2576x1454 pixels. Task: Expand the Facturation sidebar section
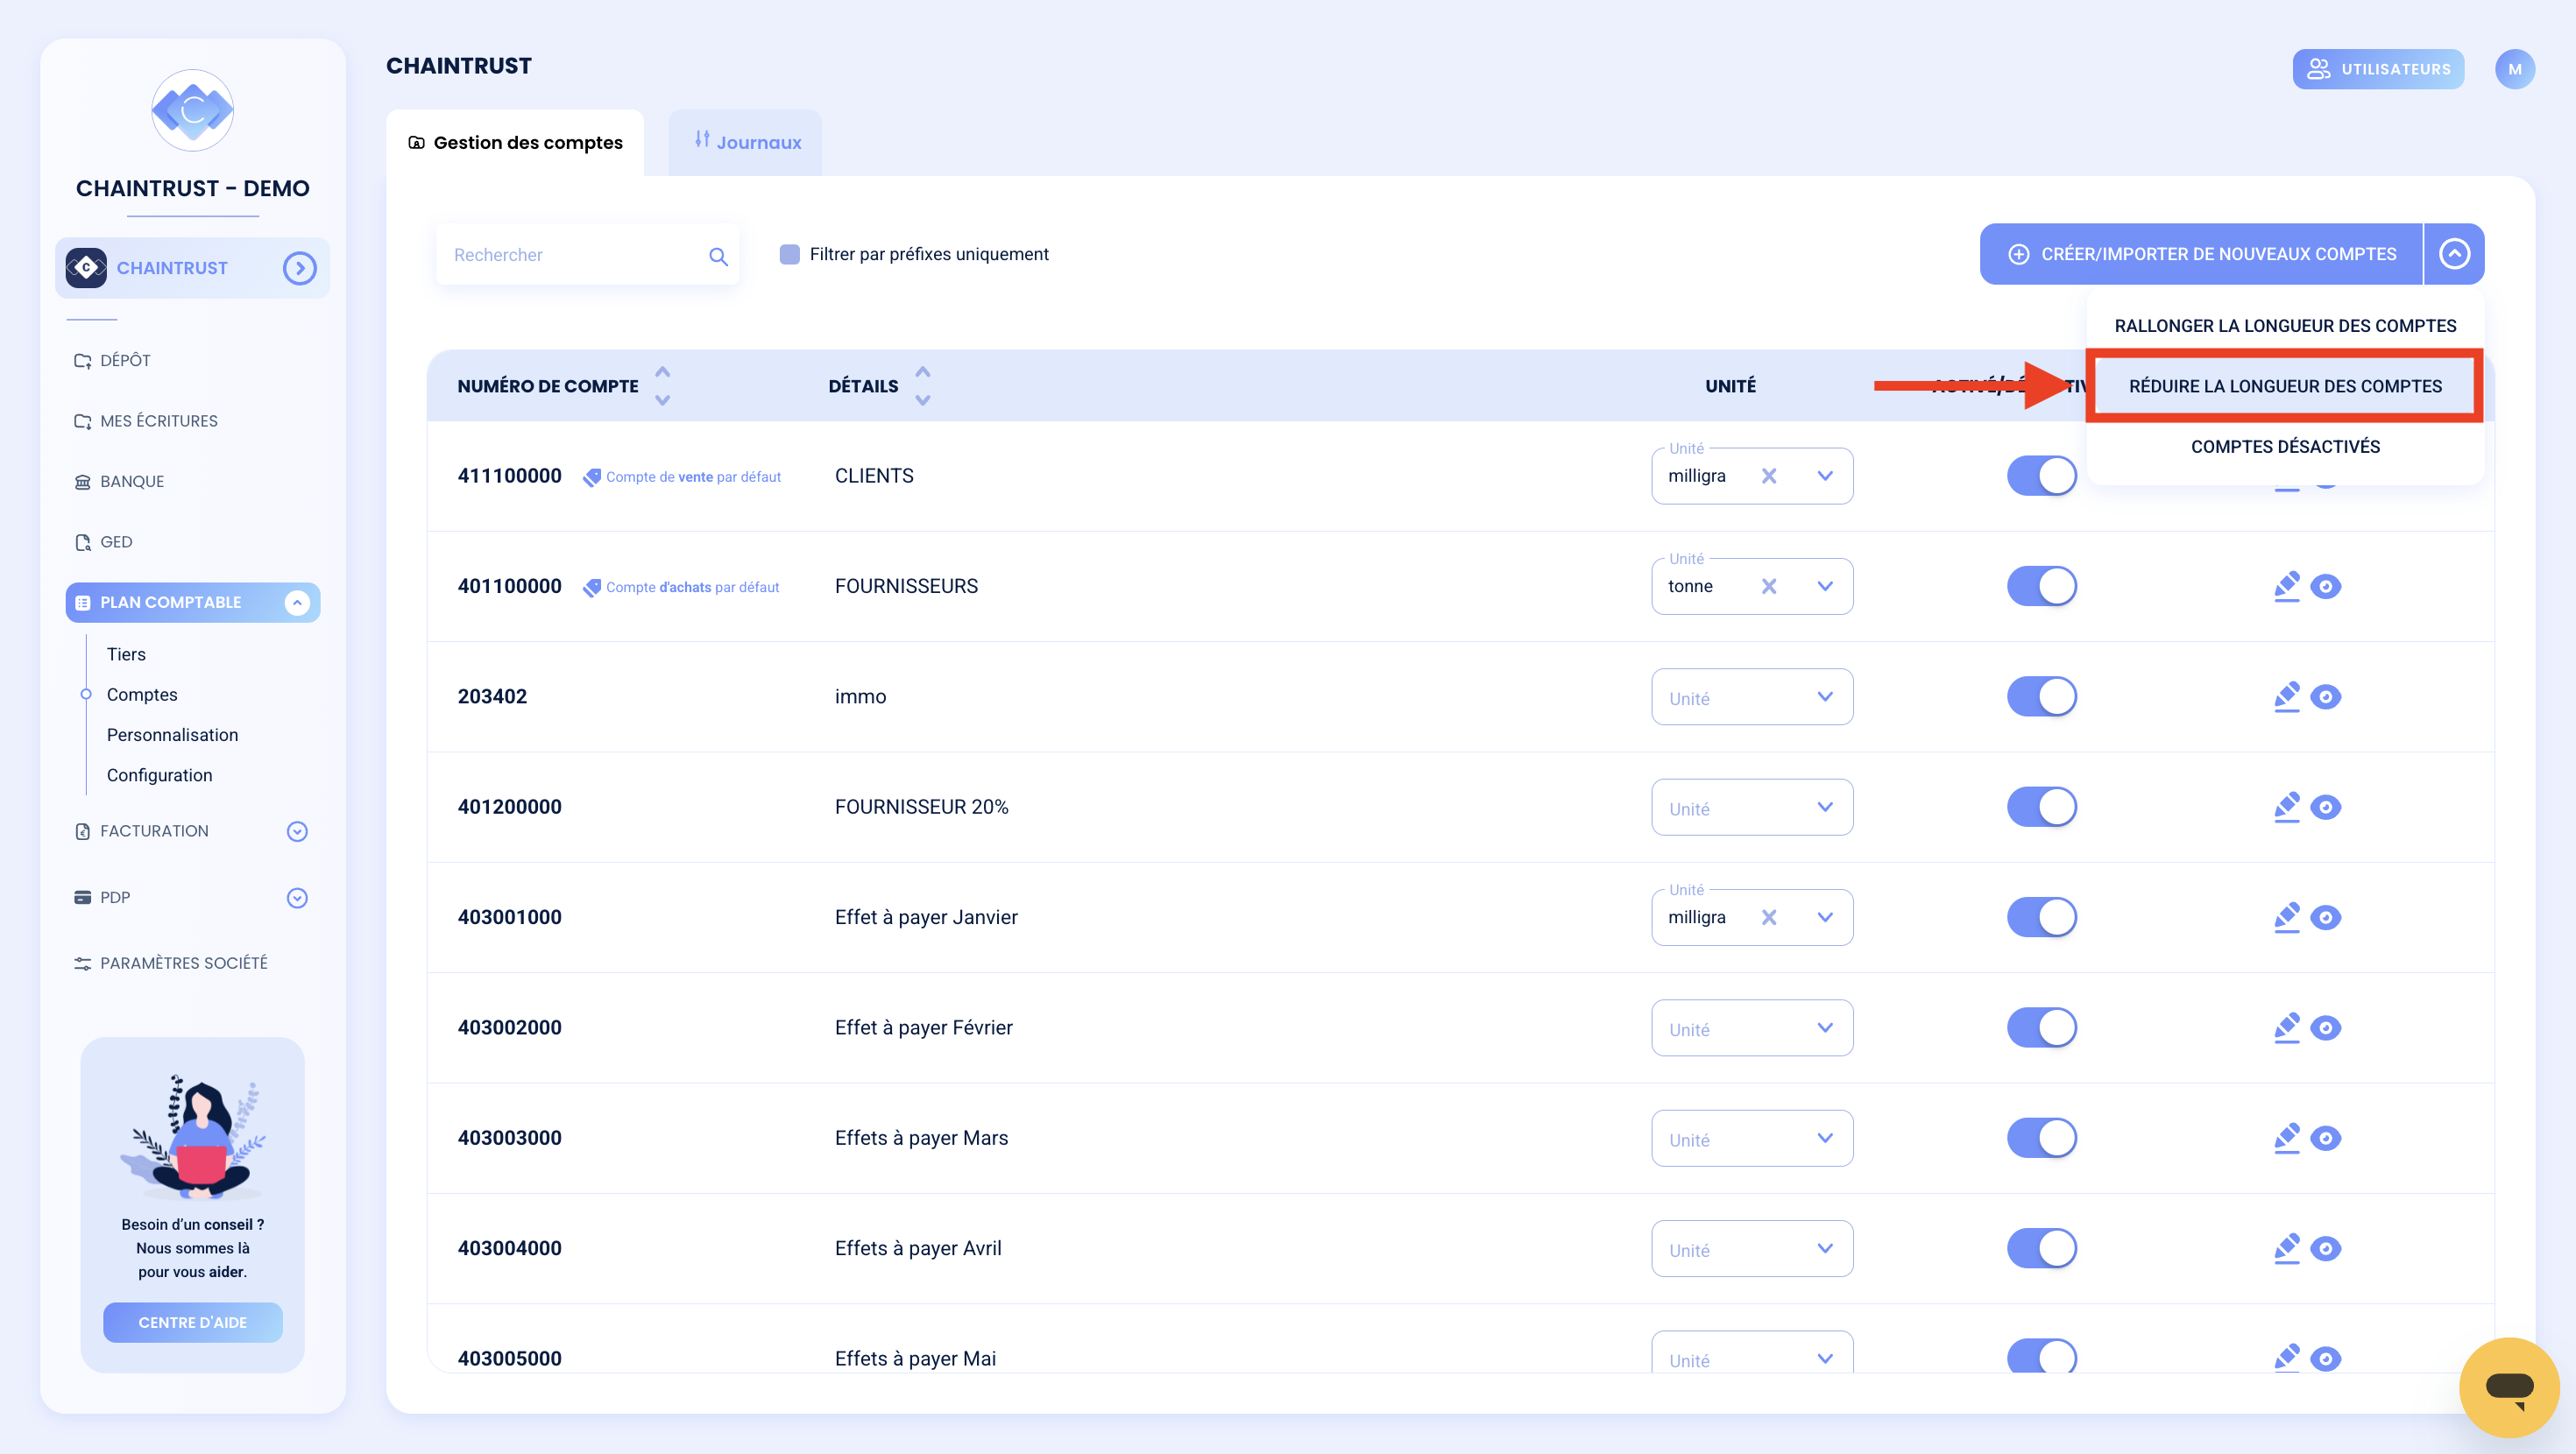coord(296,831)
